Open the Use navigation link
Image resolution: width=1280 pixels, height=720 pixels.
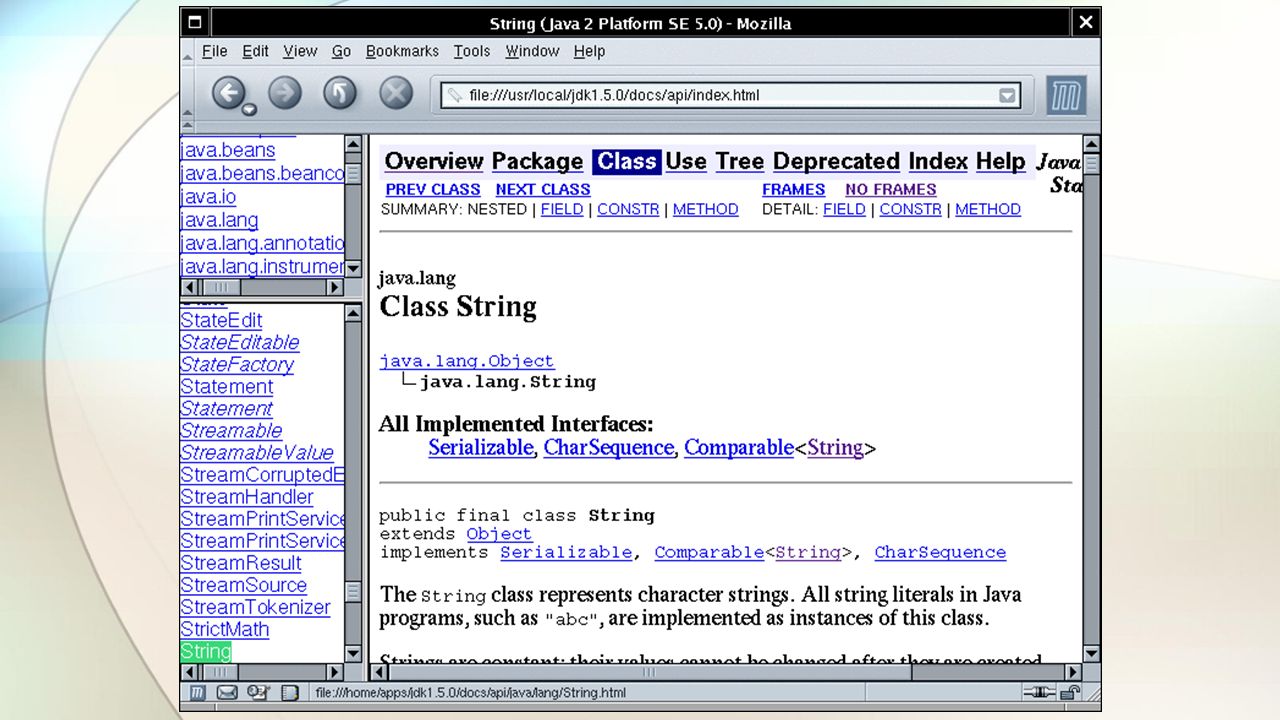tap(686, 162)
